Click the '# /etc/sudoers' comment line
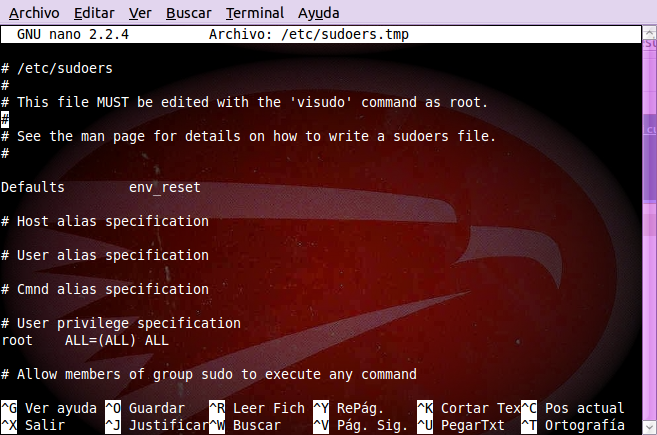 point(57,68)
